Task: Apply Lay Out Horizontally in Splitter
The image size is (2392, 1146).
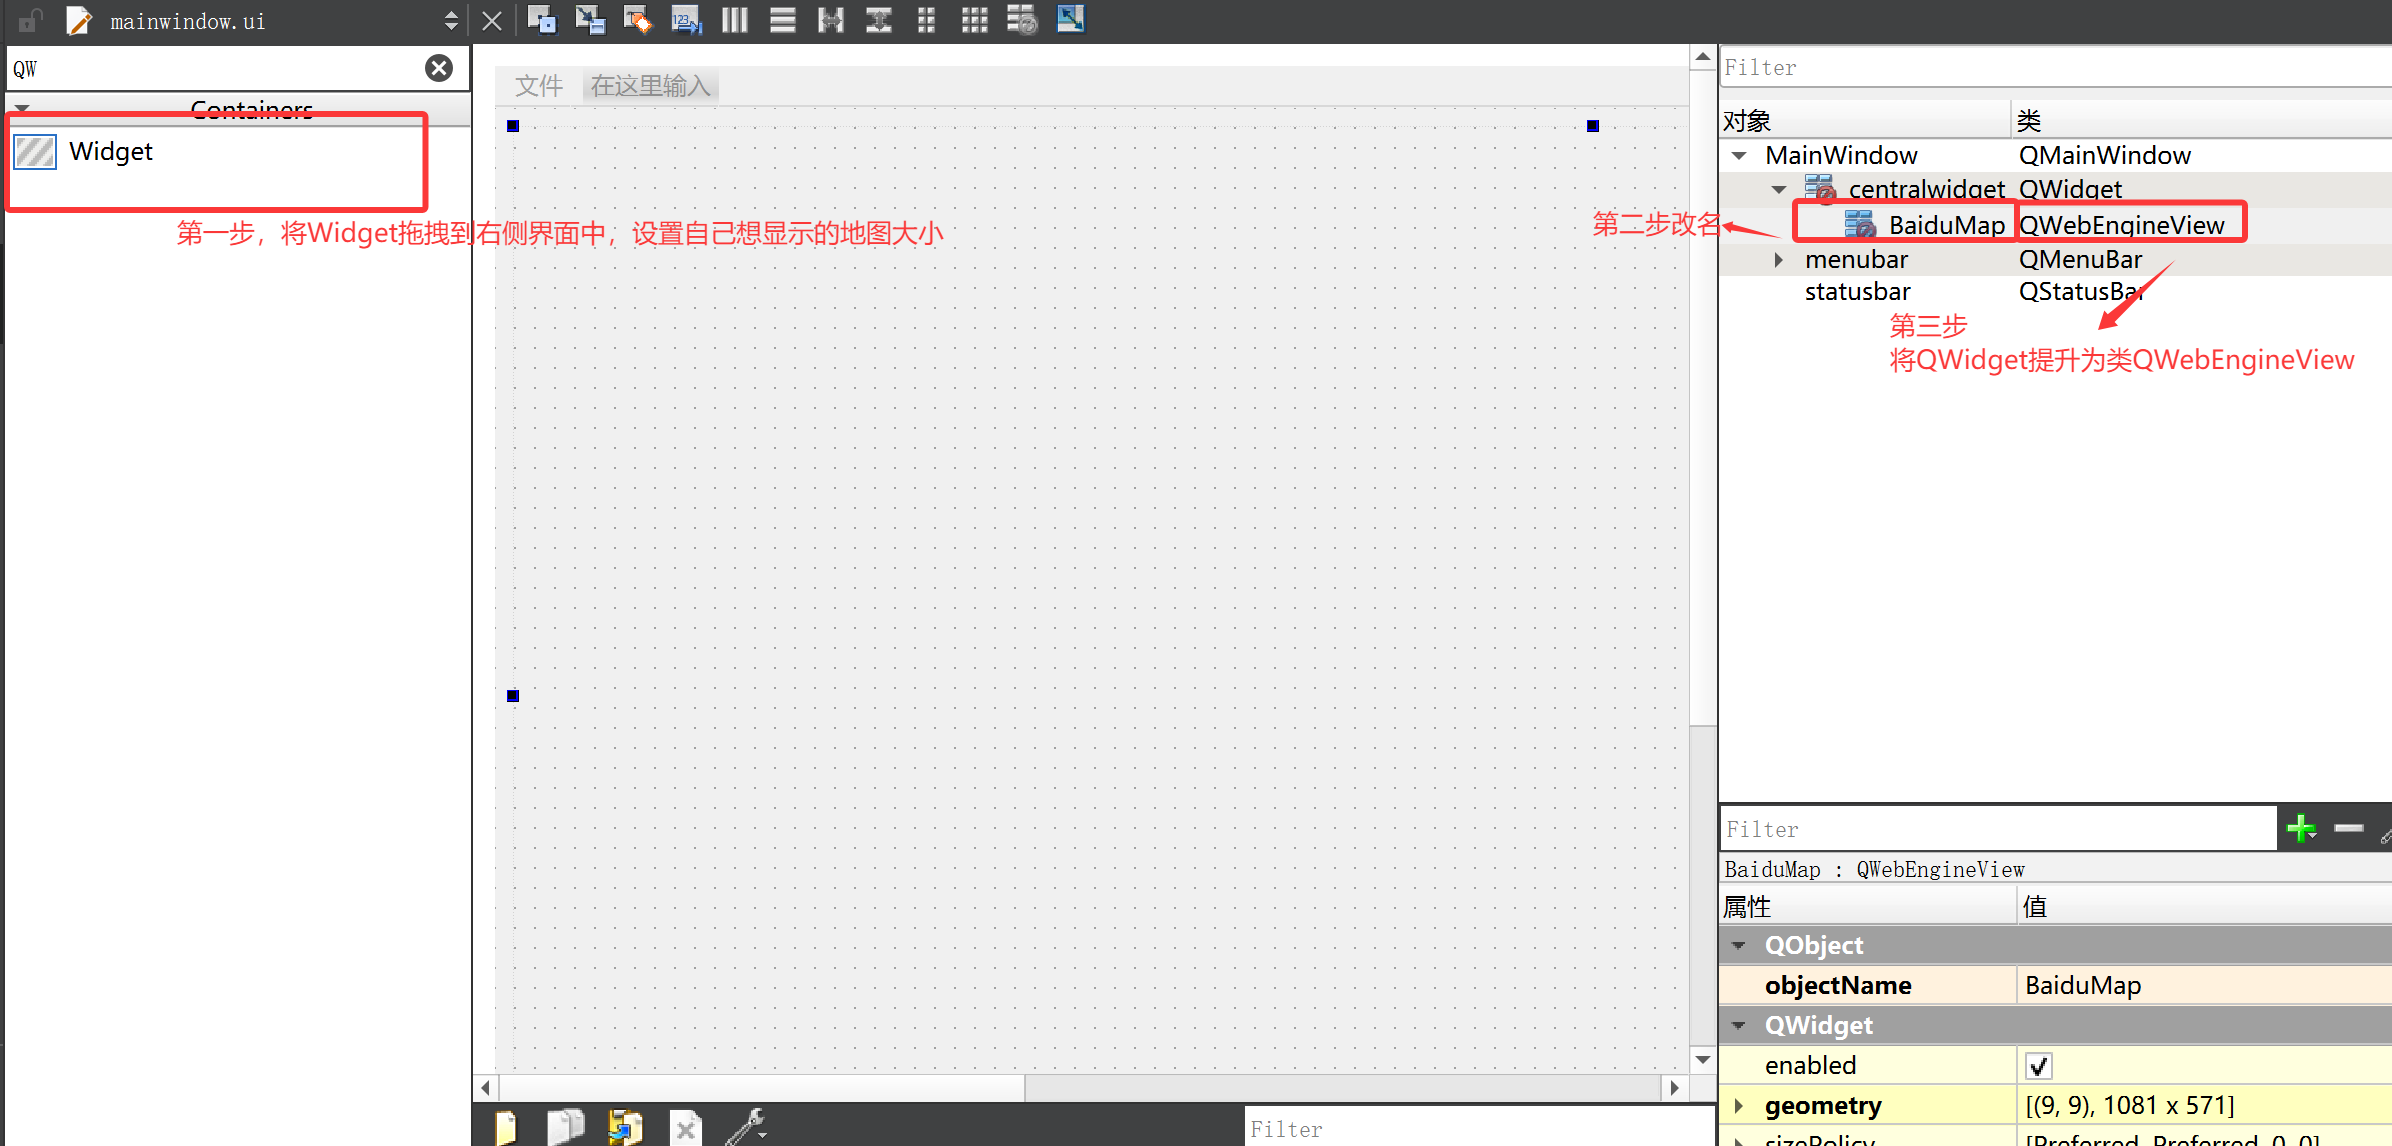Action: [x=831, y=19]
